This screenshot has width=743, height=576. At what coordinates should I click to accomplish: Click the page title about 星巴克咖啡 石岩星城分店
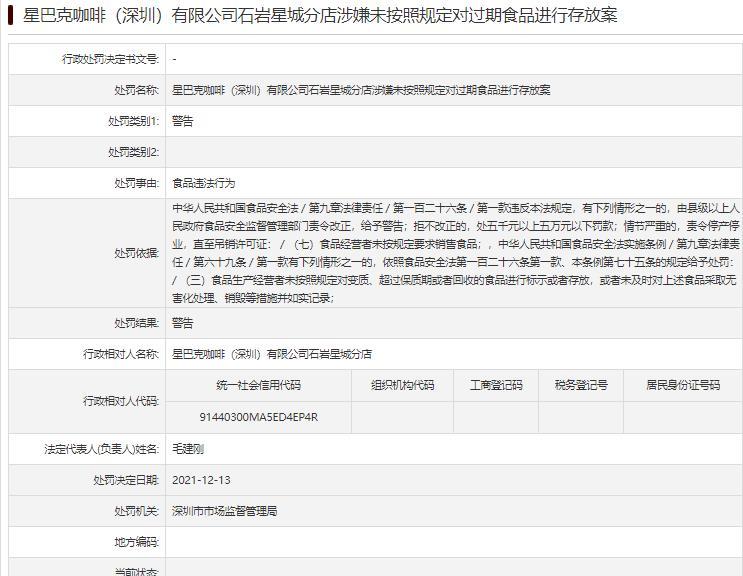[x=320, y=15]
